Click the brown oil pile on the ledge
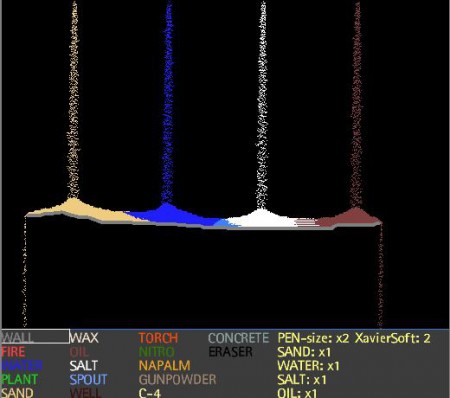Image resolution: width=450 pixels, height=398 pixels. (353, 217)
